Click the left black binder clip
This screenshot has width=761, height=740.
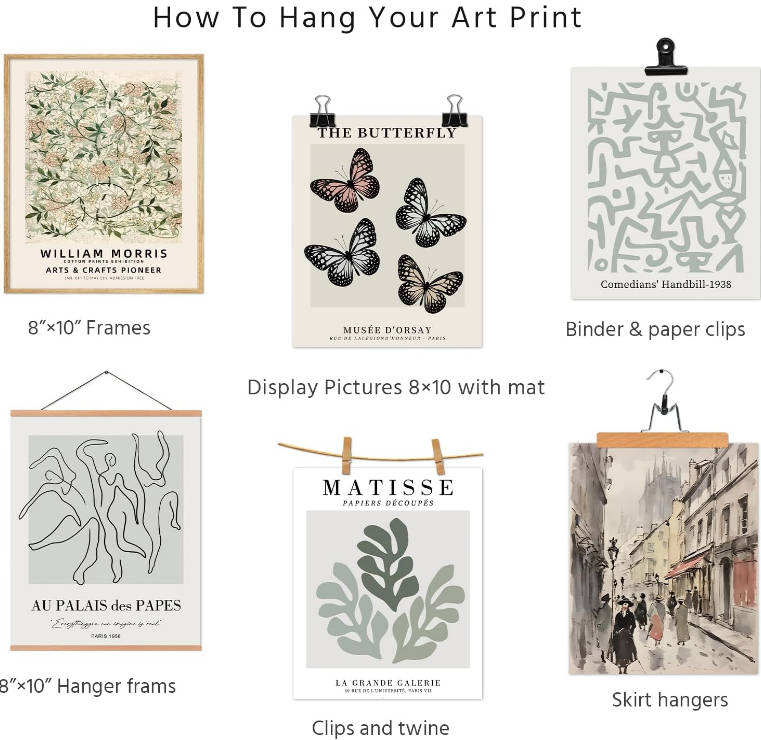322,112
